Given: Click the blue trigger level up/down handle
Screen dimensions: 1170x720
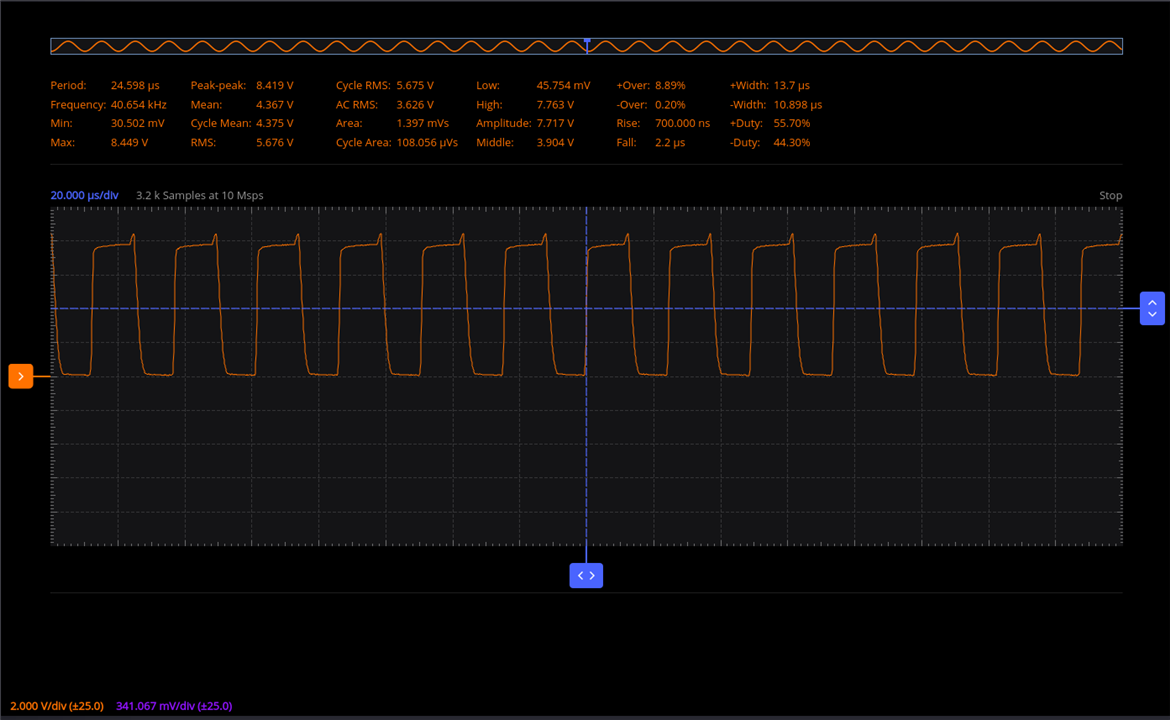Looking at the screenshot, I should pyautogui.click(x=1152, y=308).
